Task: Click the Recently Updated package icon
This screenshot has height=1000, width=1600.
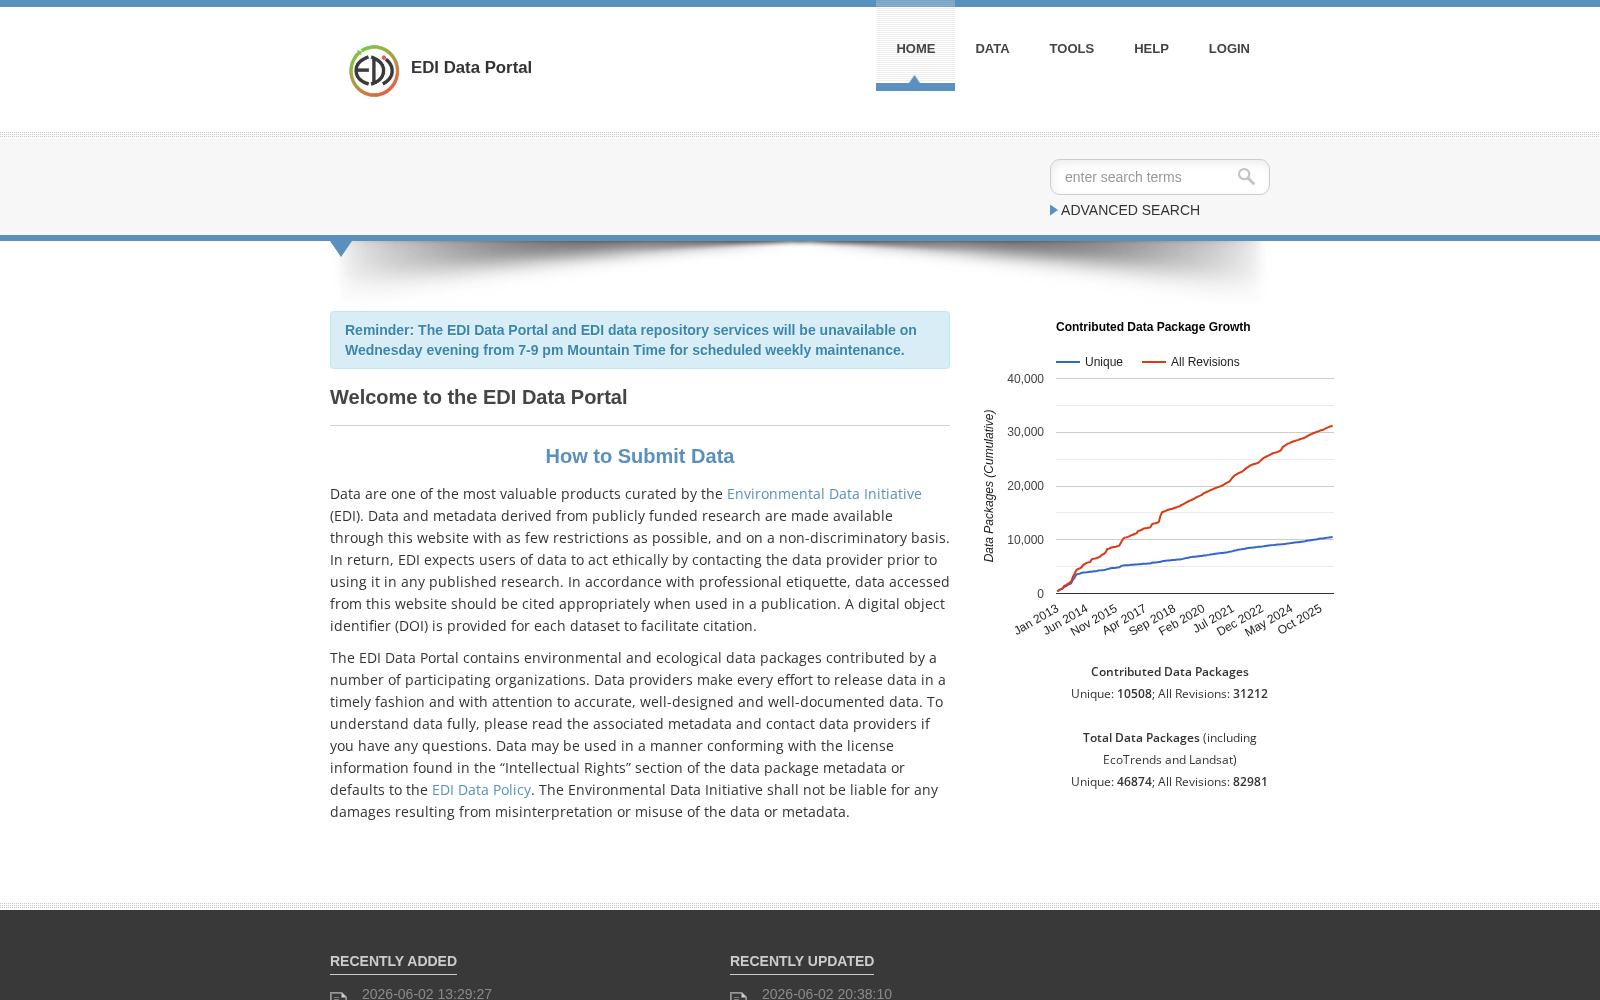Action: [x=739, y=996]
